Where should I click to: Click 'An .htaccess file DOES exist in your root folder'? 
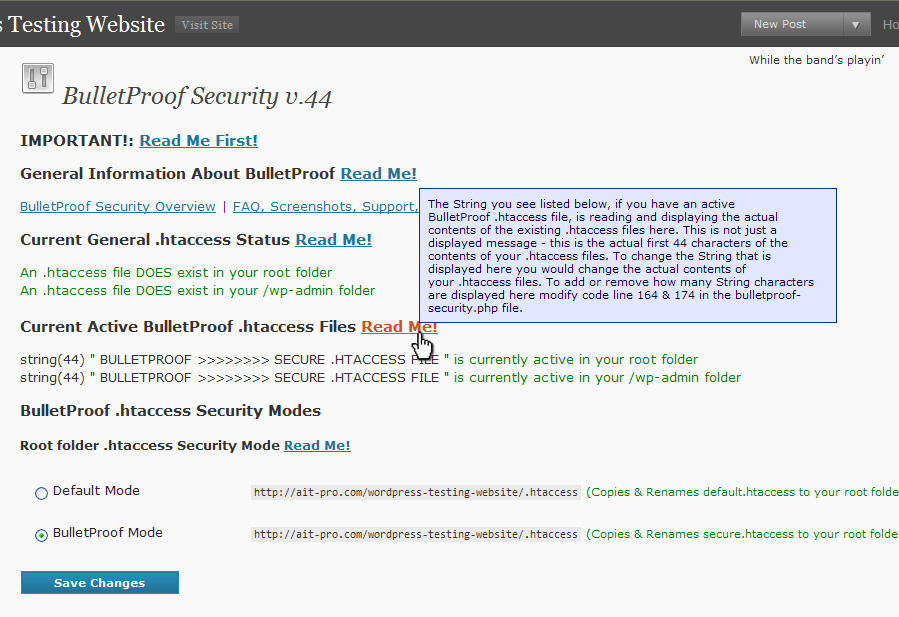(176, 272)
